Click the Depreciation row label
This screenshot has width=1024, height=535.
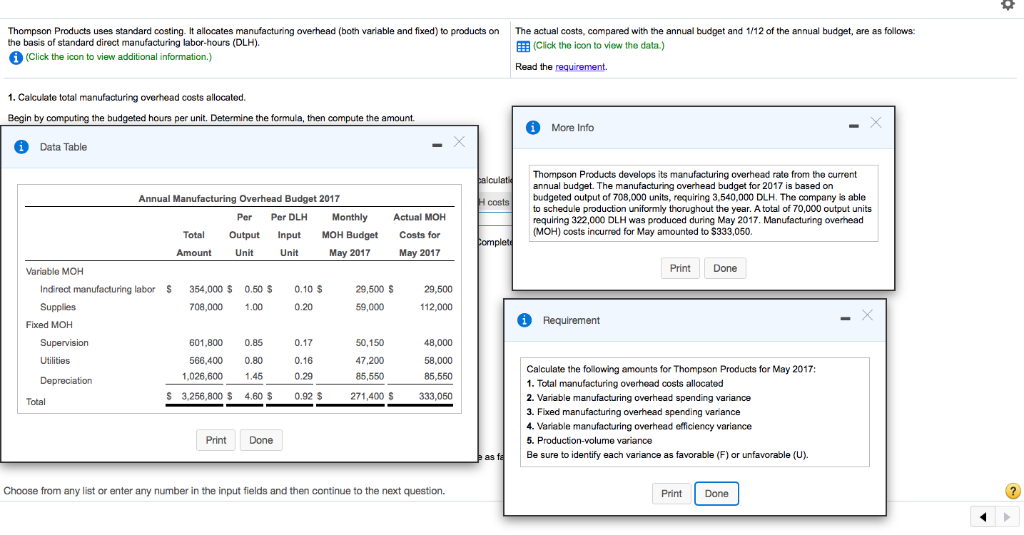[x=66, y=381]
